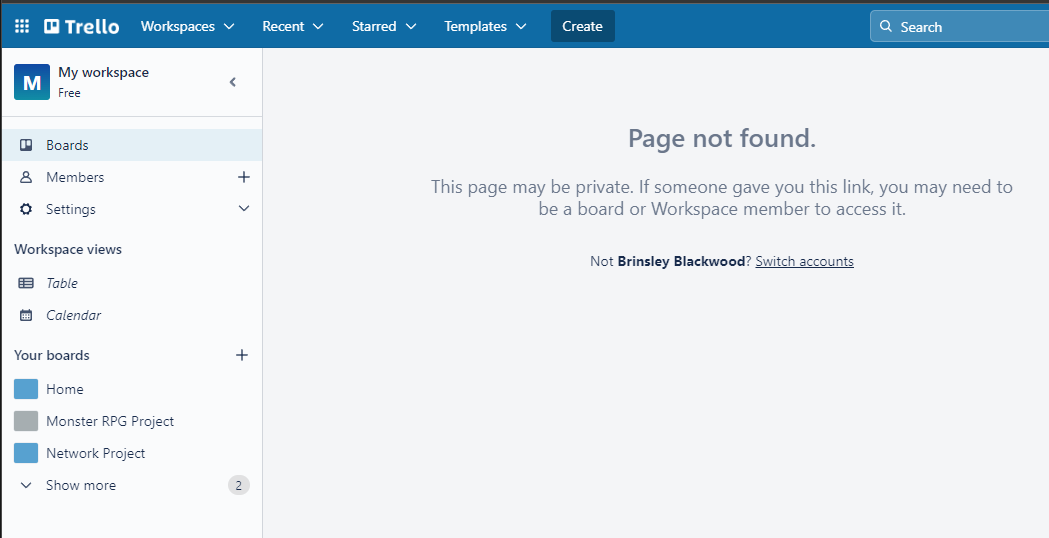Invite members with the plus icon
Screen dimensions: 1049x538
(x=244, y=177)
